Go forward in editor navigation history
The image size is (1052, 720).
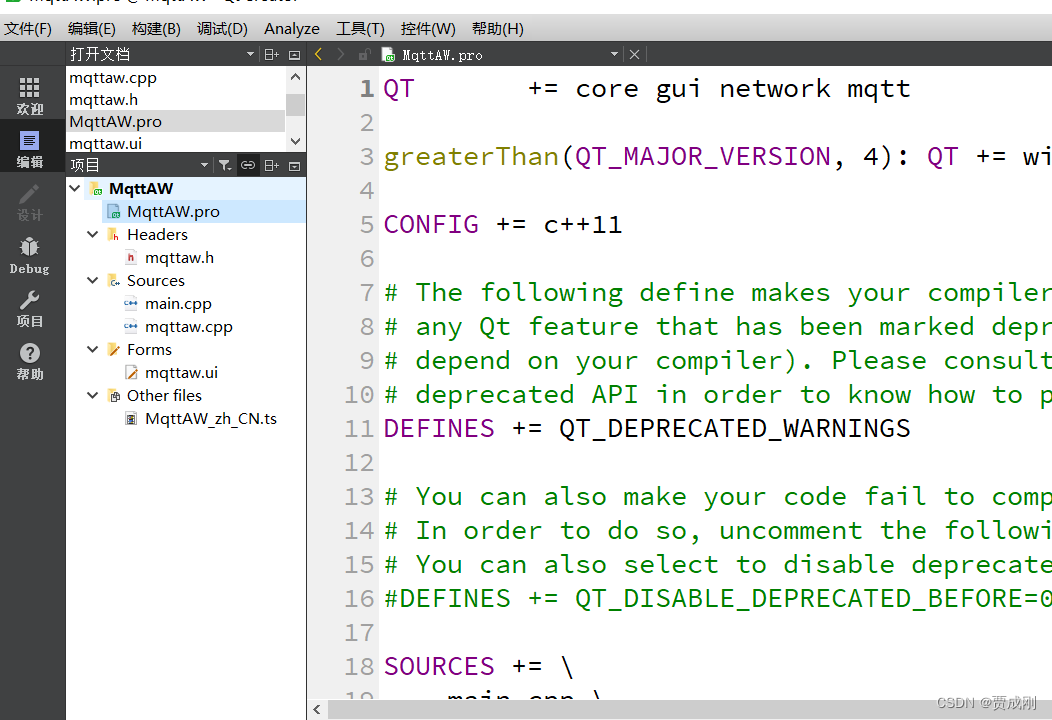point(341,54)
